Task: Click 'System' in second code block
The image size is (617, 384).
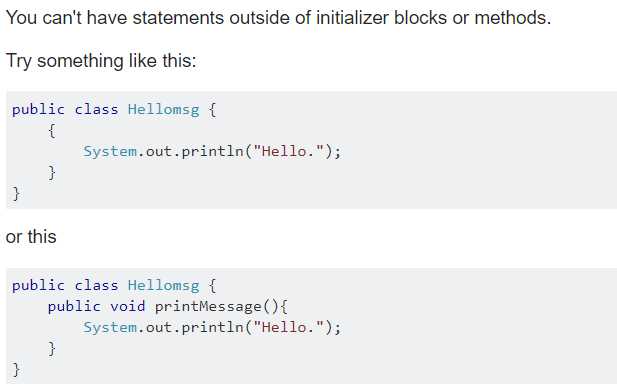Action: pos(110,327)
